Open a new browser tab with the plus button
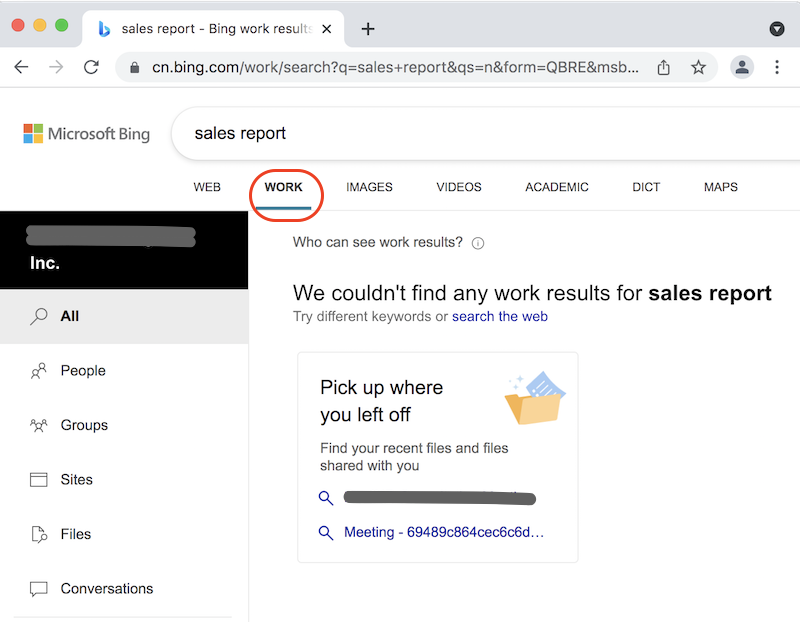The image size is (800, 622). coord(368,29)
